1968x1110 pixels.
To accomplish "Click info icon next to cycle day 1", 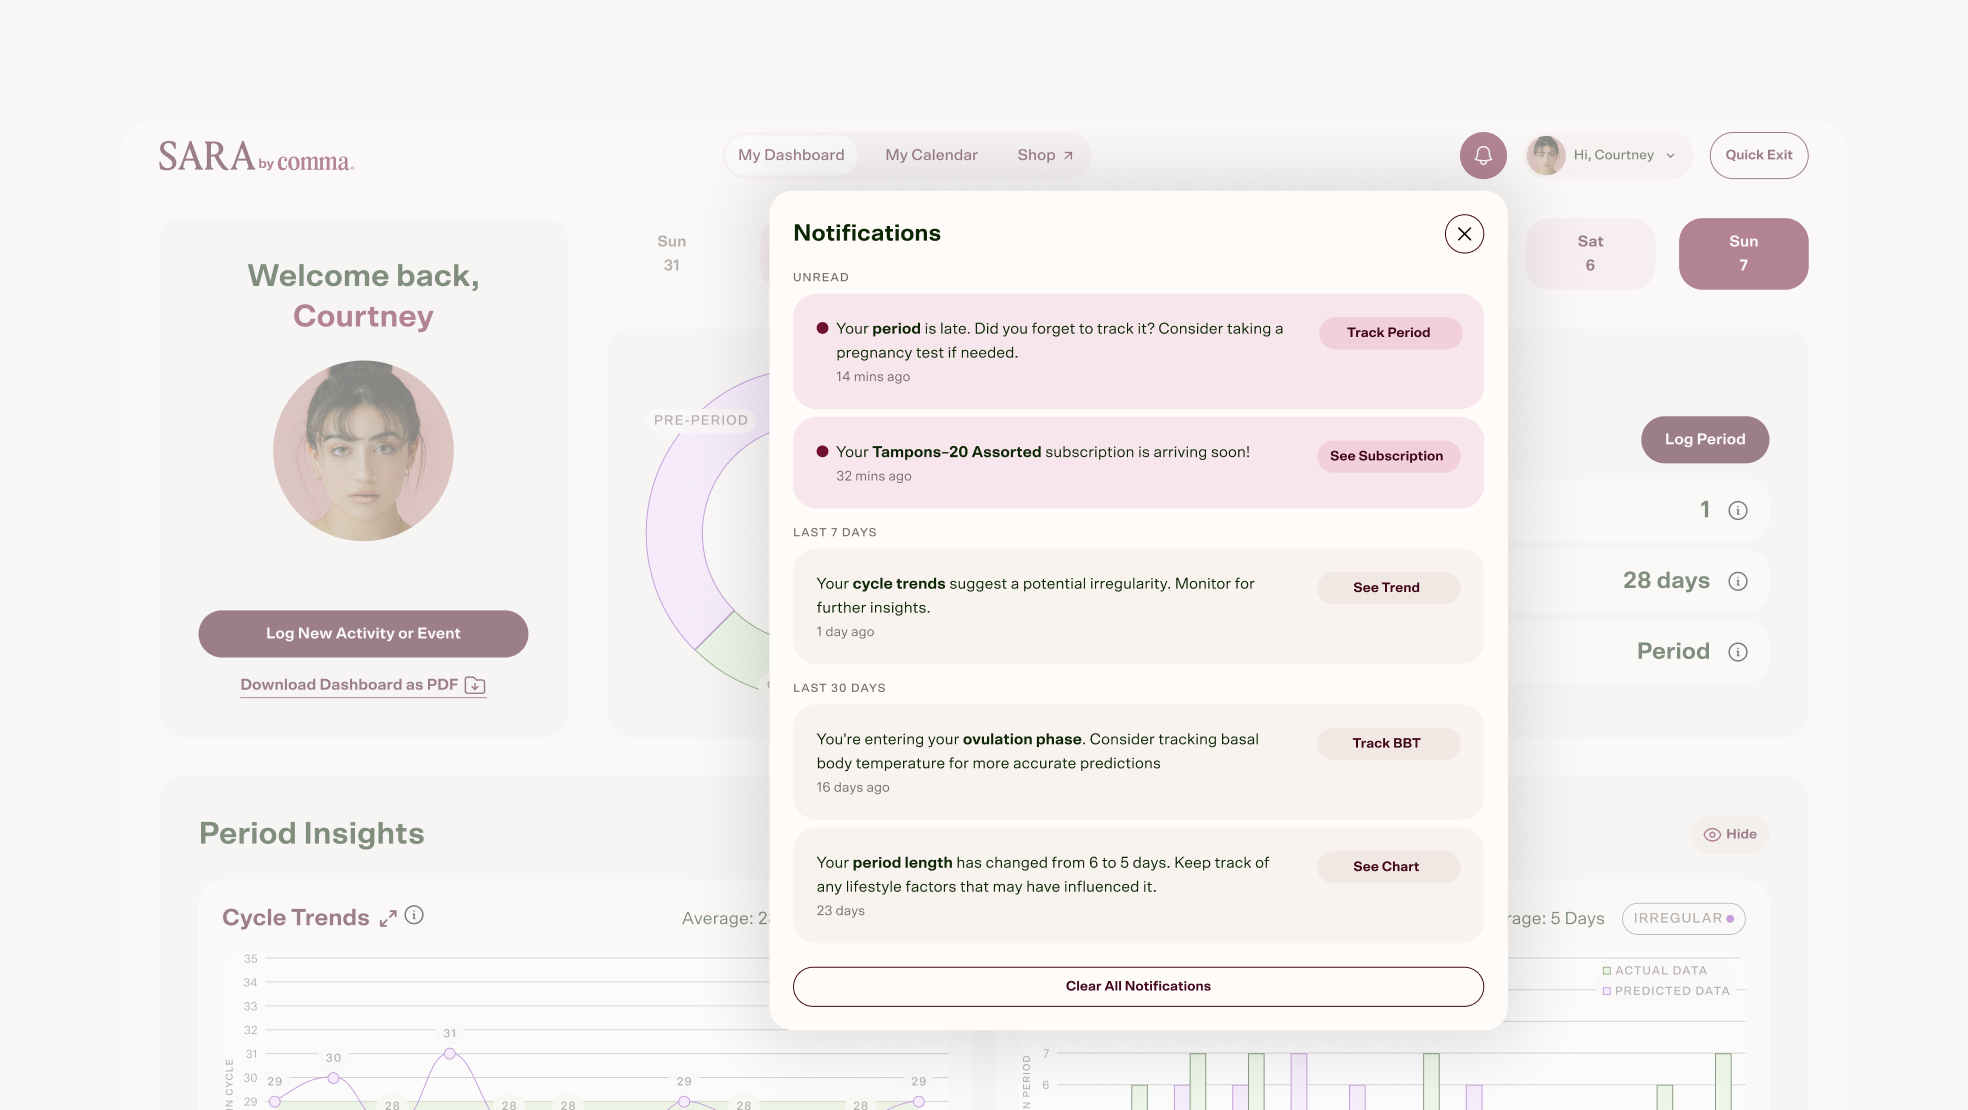I will (1738, 510).
